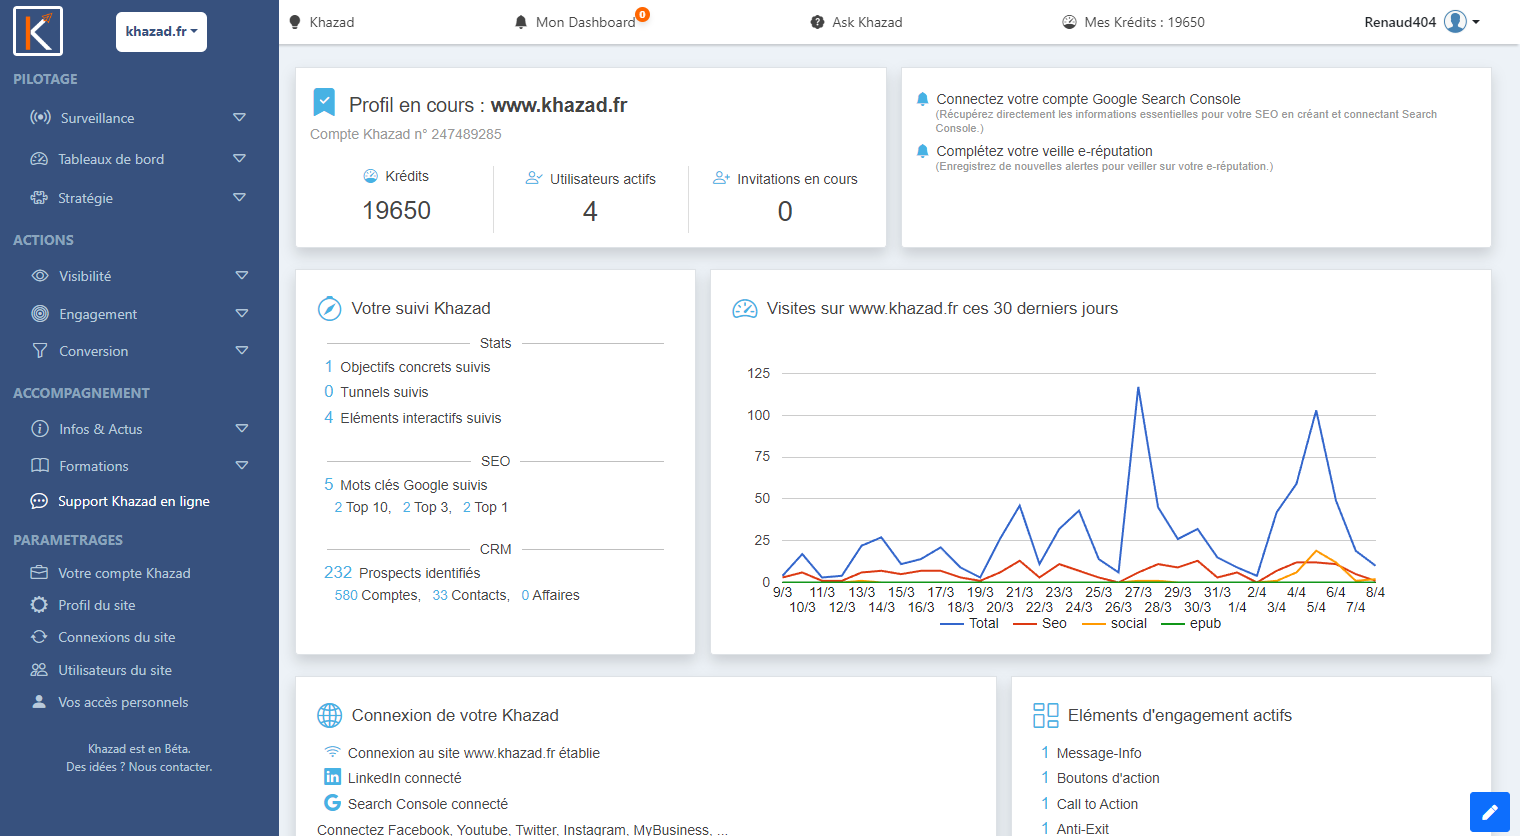Viewport: 1520px width, 836px height.
Task: Click Complétez votre veille e-réputation
Action: [1044, 151]
